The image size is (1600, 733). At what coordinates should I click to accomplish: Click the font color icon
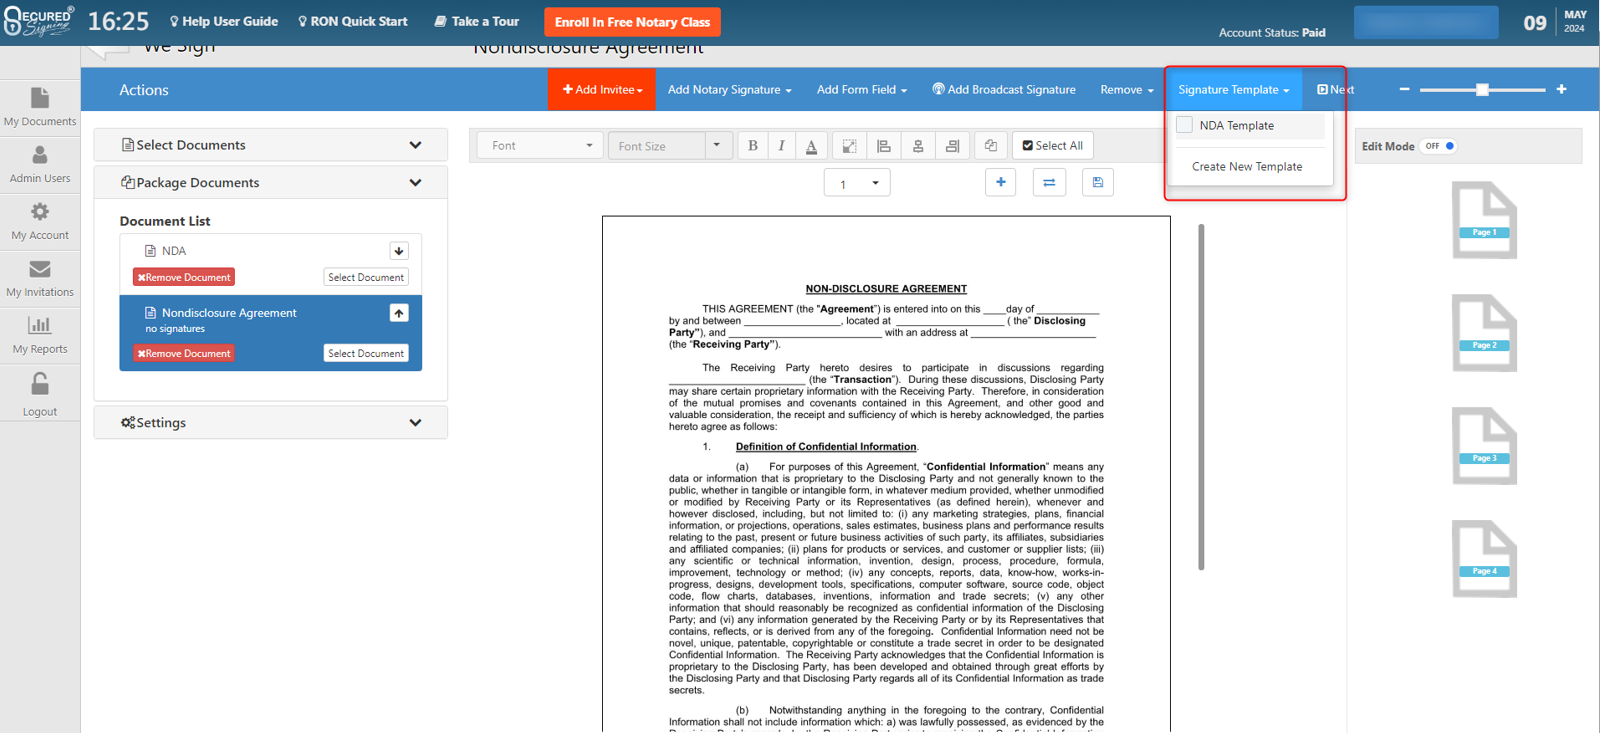[x=811, y=146]
